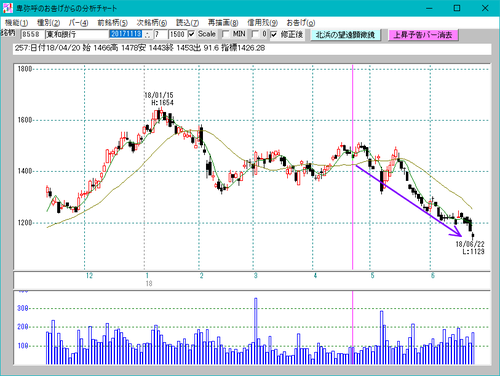The height and width of the screenshot is (376, 500).
Task: Click the 100 volume axis label
Action: 23,346
